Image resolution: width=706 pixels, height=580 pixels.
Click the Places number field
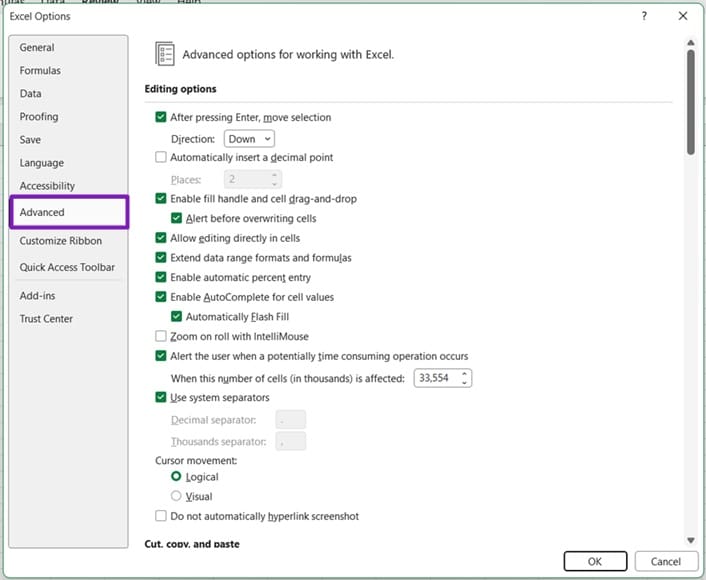(253, 179)
